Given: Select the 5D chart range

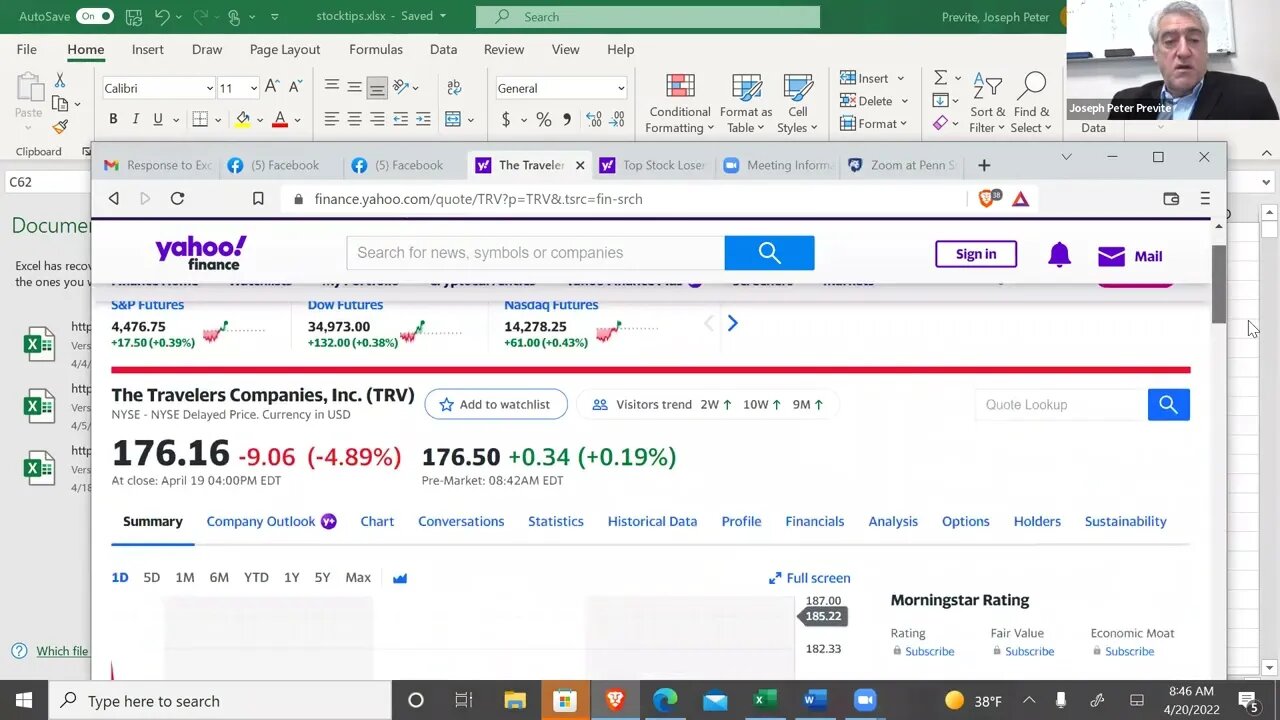Looking at the screenshot, I should (x=152, y=578).
